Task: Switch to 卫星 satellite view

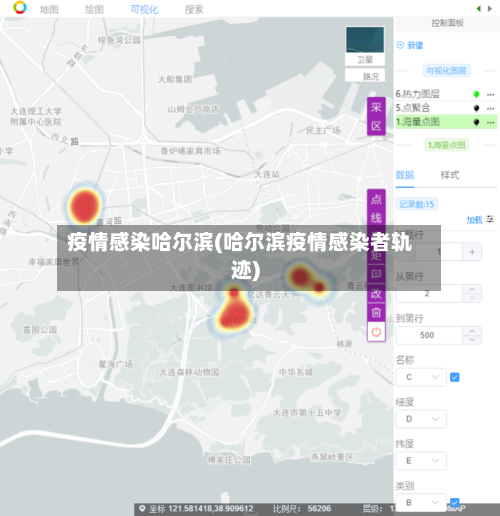Action: pyautogui.click(x=365, y=60)
